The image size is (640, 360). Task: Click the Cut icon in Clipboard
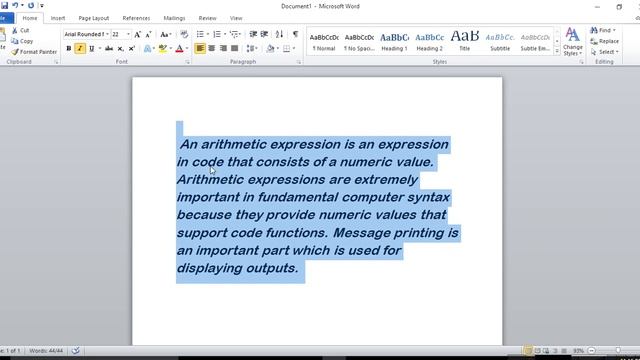point(15,31)
